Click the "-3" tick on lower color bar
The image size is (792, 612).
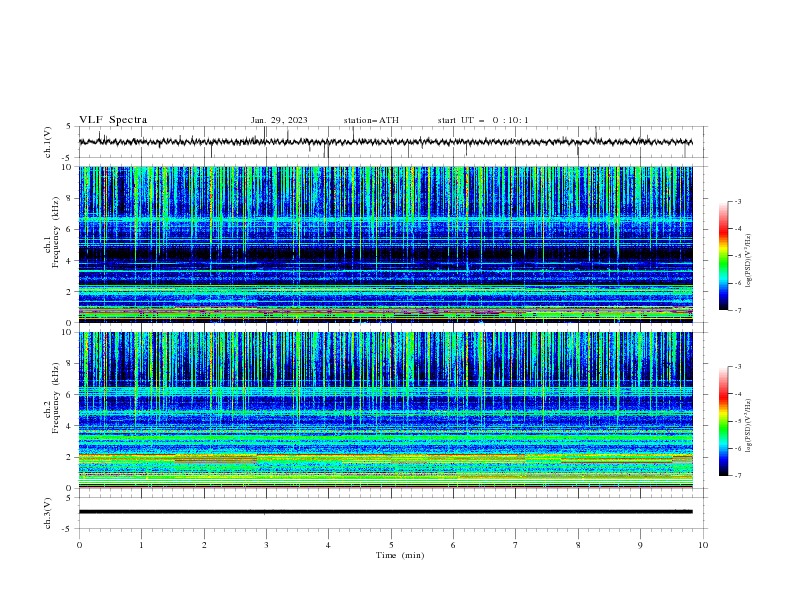[737, 367]
